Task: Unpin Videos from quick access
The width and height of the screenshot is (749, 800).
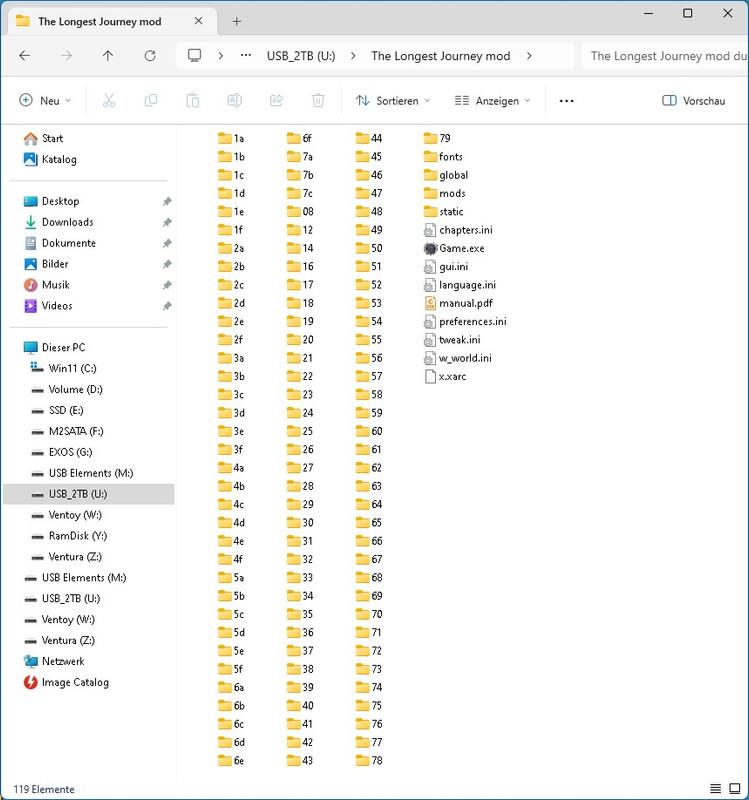Action: tap(167, 306)
